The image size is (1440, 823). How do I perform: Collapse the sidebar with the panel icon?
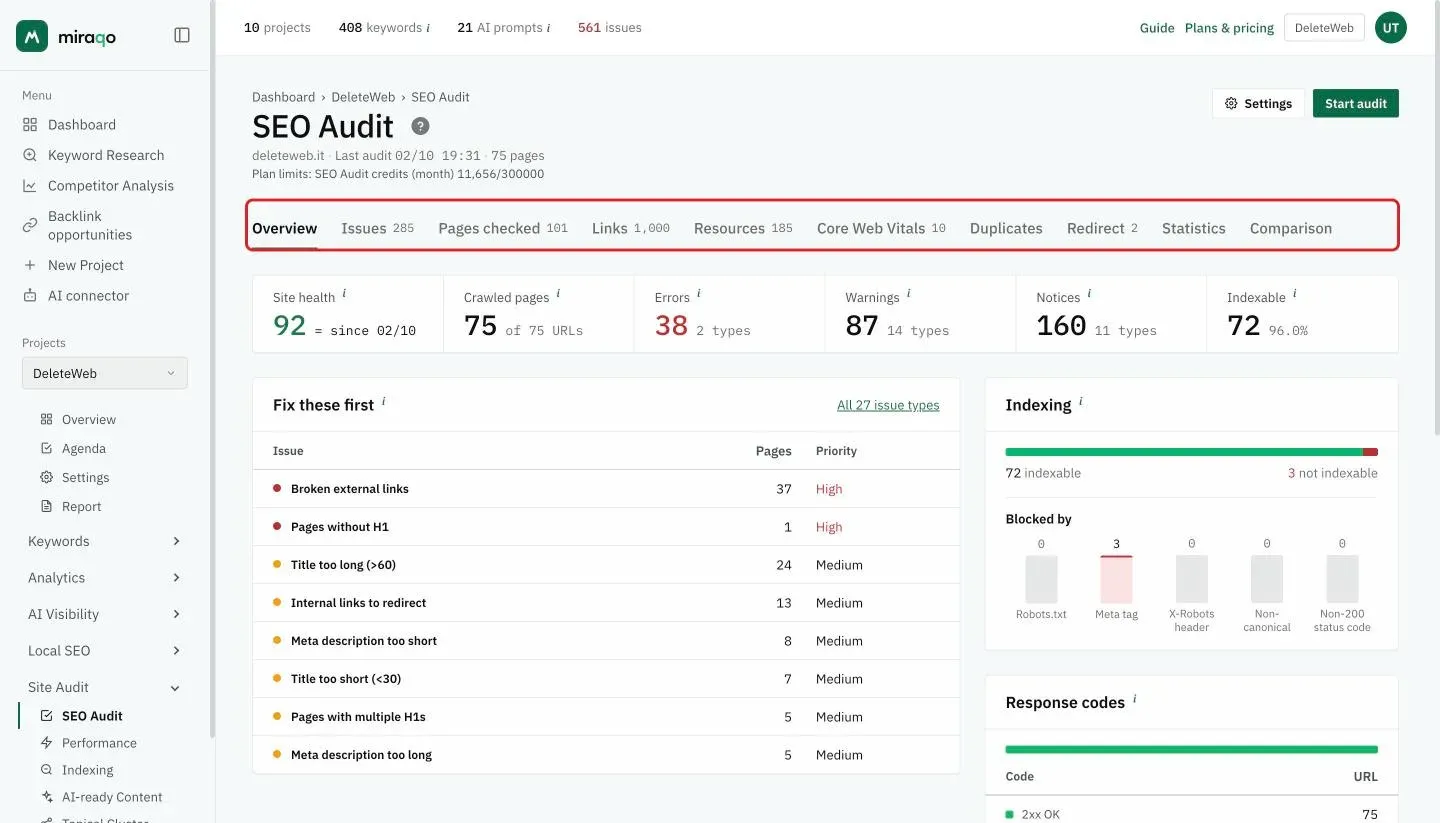point(182,35)
